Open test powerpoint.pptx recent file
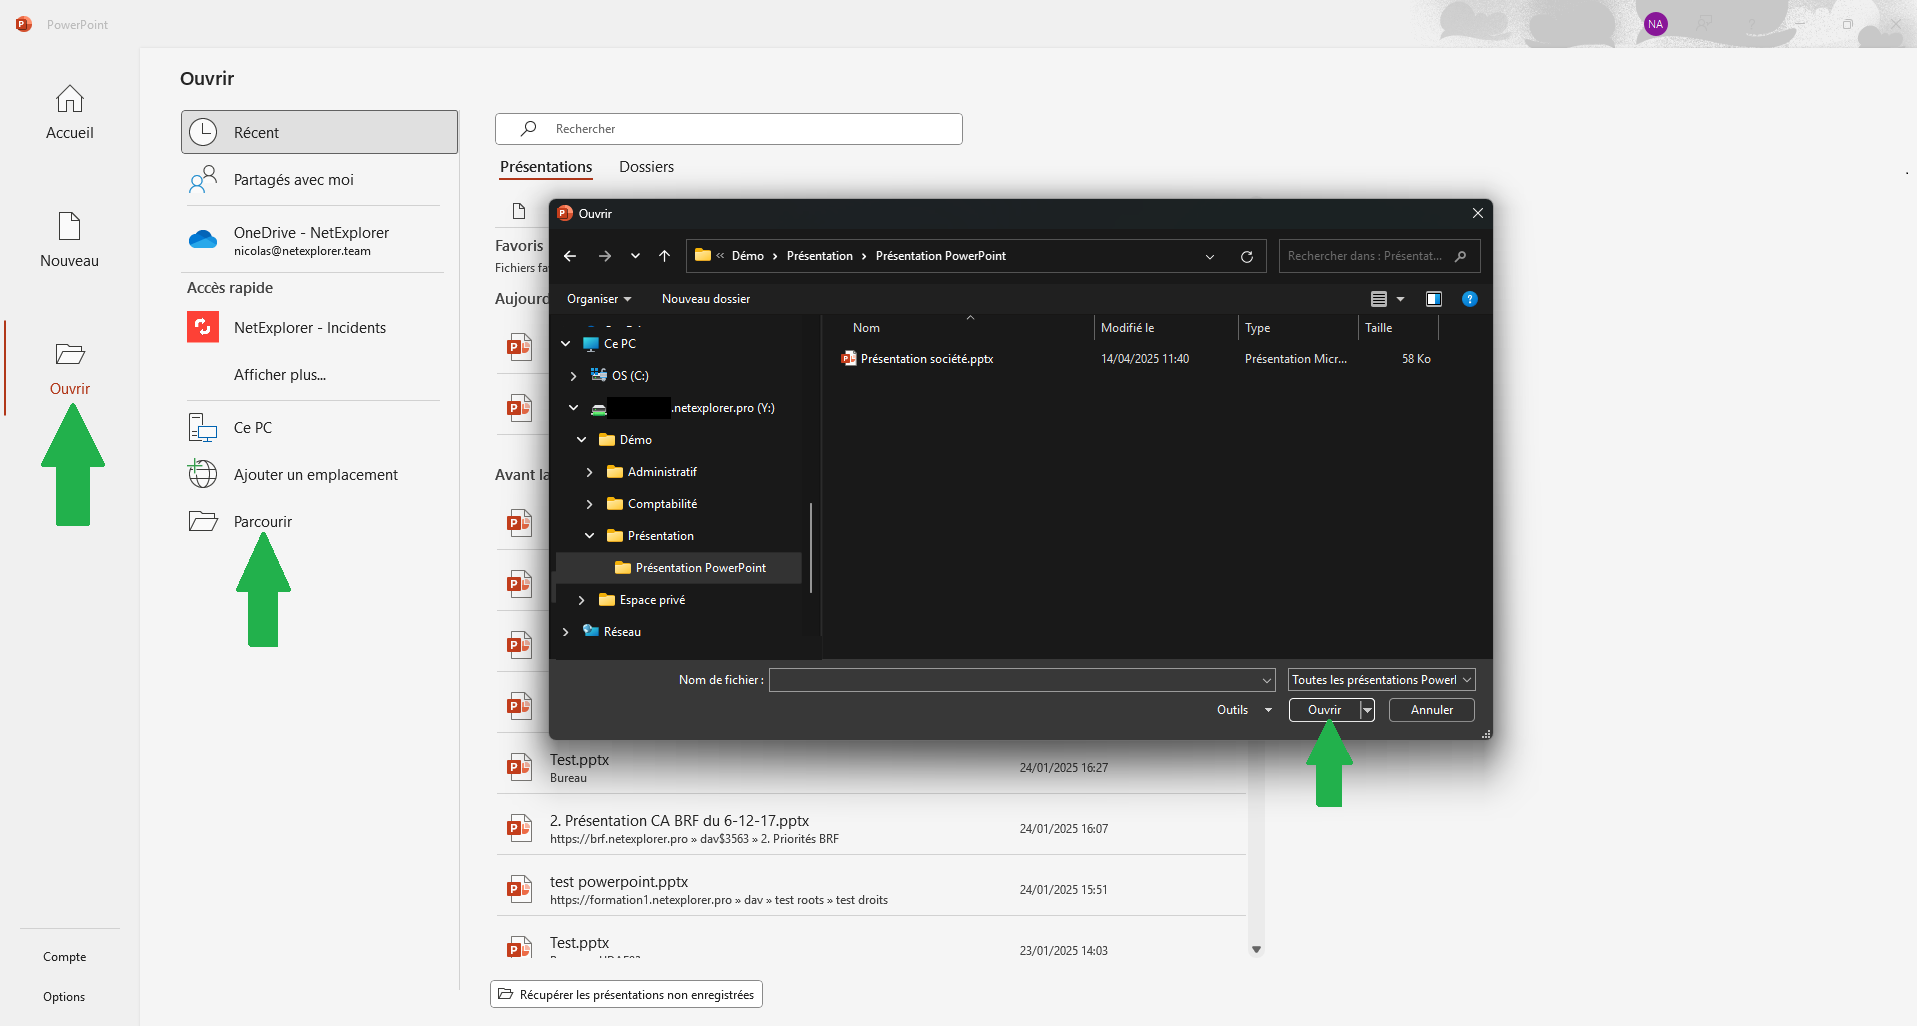Image resolution: width=1917 pixels, height=1026 pixels. [x=872, y=890]
